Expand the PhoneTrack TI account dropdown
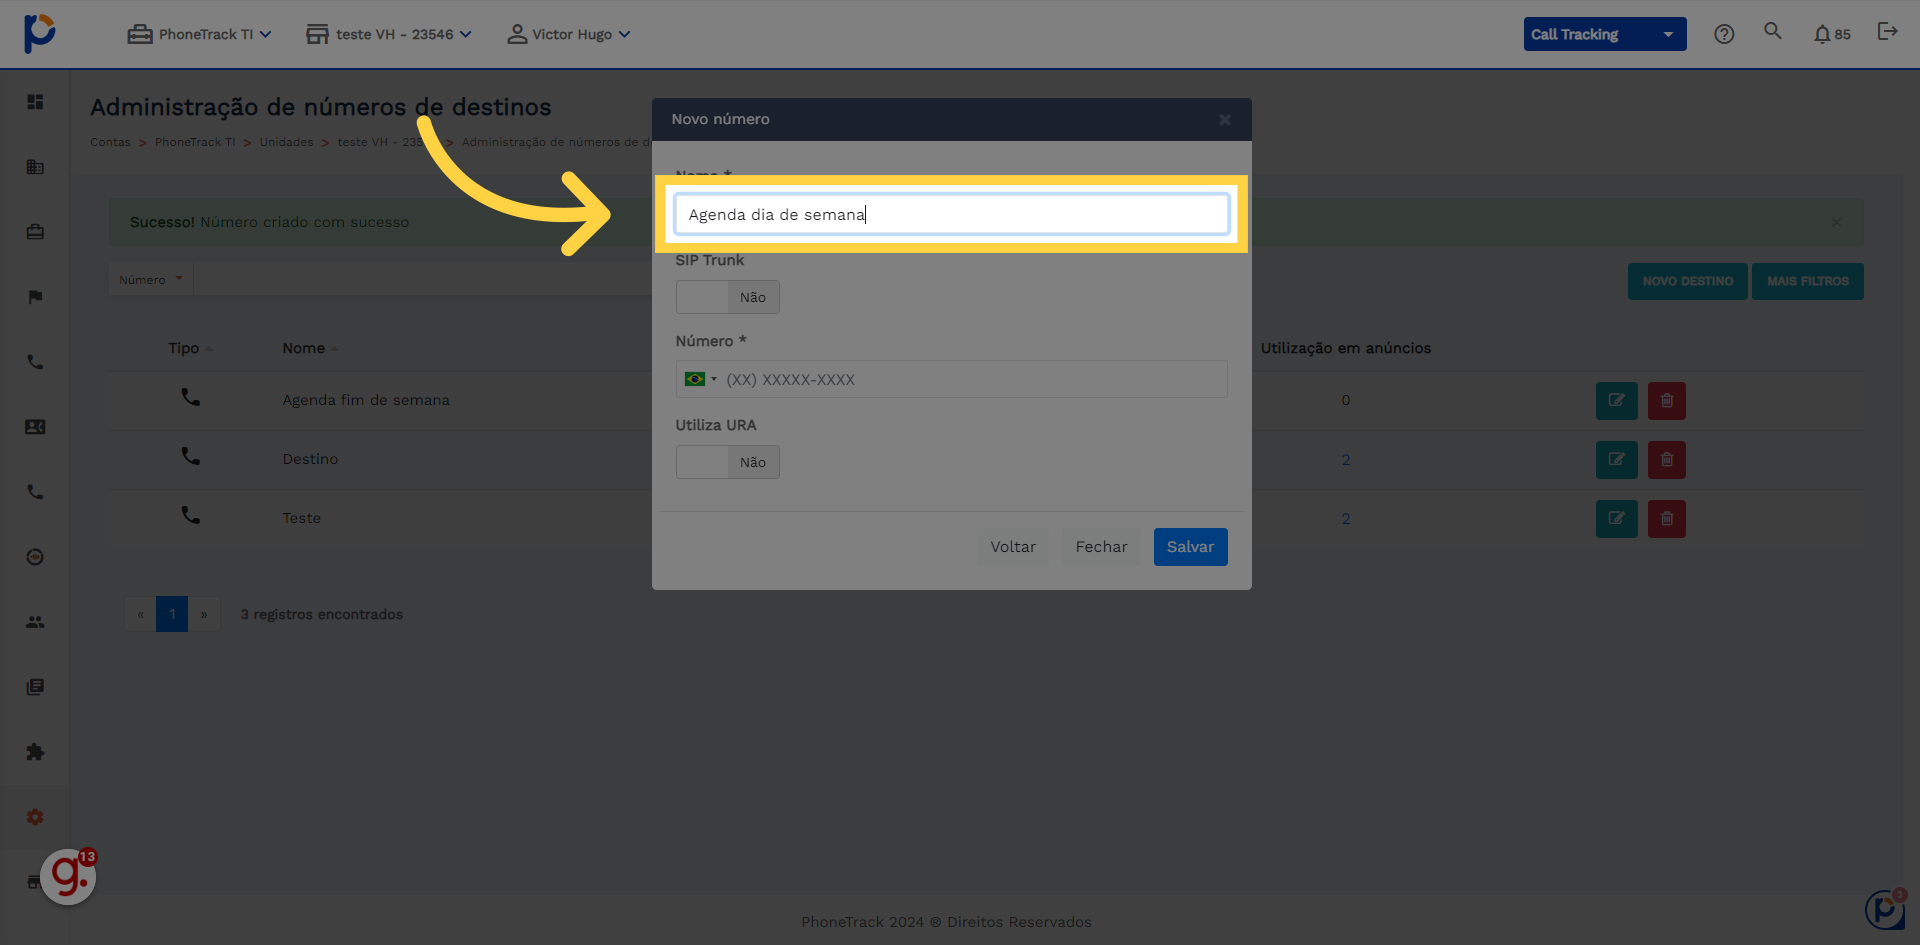The height and width of the screenshot is (945, 1920). click(199, 34)
